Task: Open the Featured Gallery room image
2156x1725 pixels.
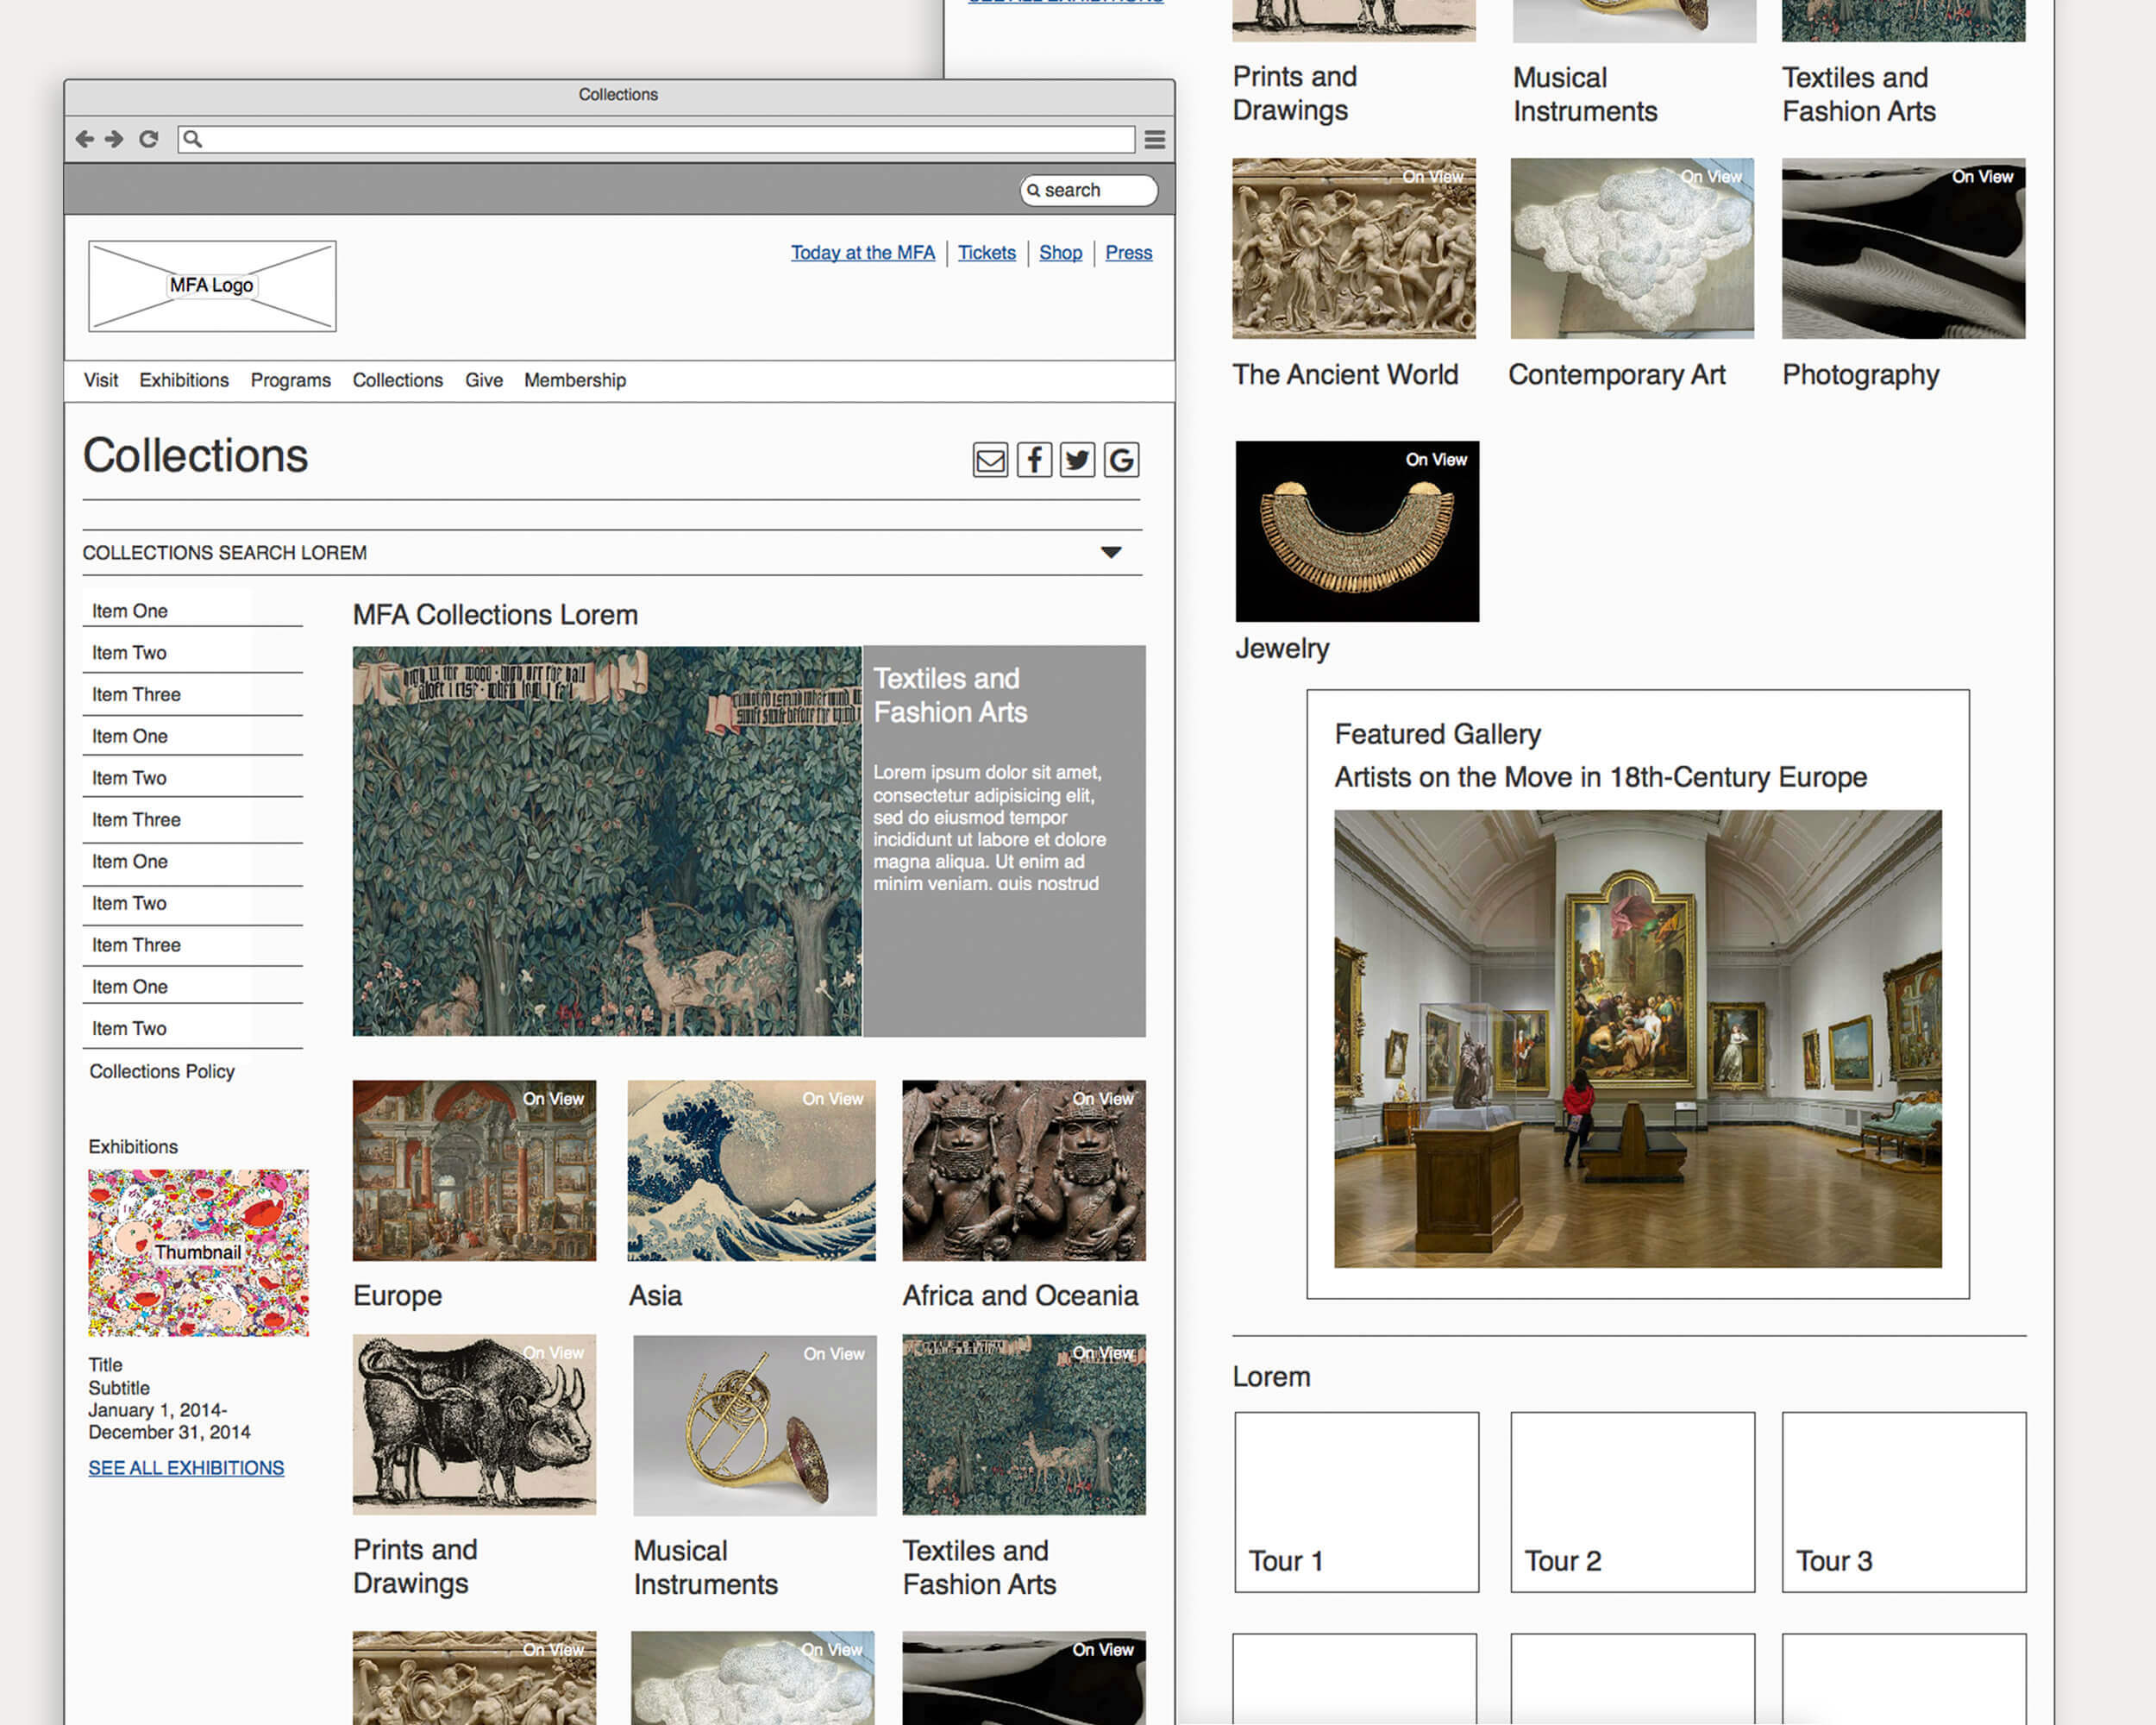Action: [1638, 1039]
